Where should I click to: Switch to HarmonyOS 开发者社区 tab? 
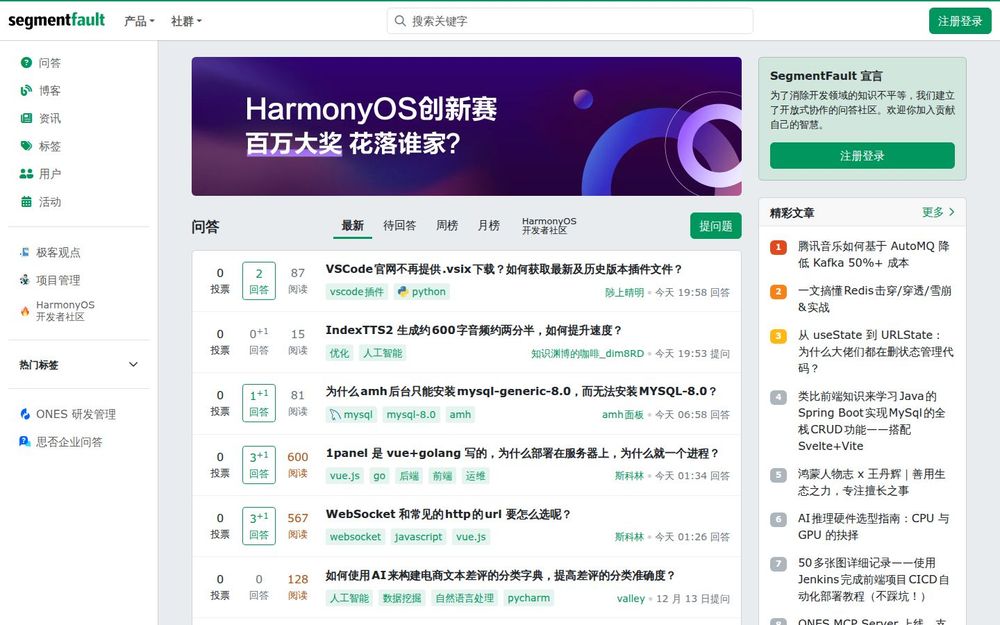(x=549, y=225)
